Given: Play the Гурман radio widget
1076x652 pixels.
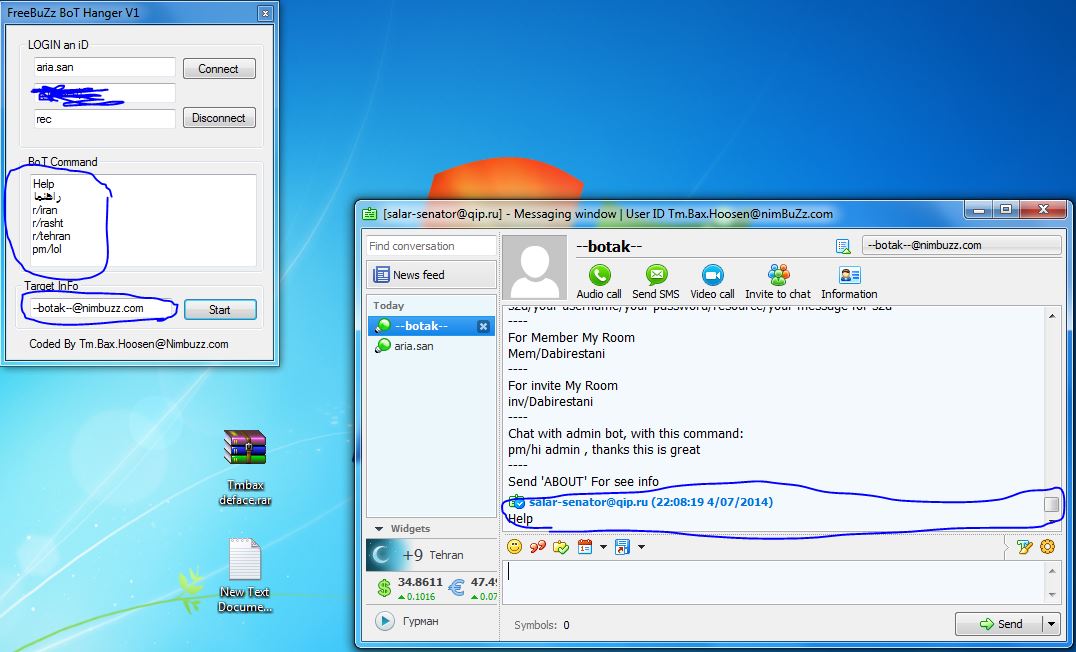Looking at the screenshot, I should pos(384,621).
